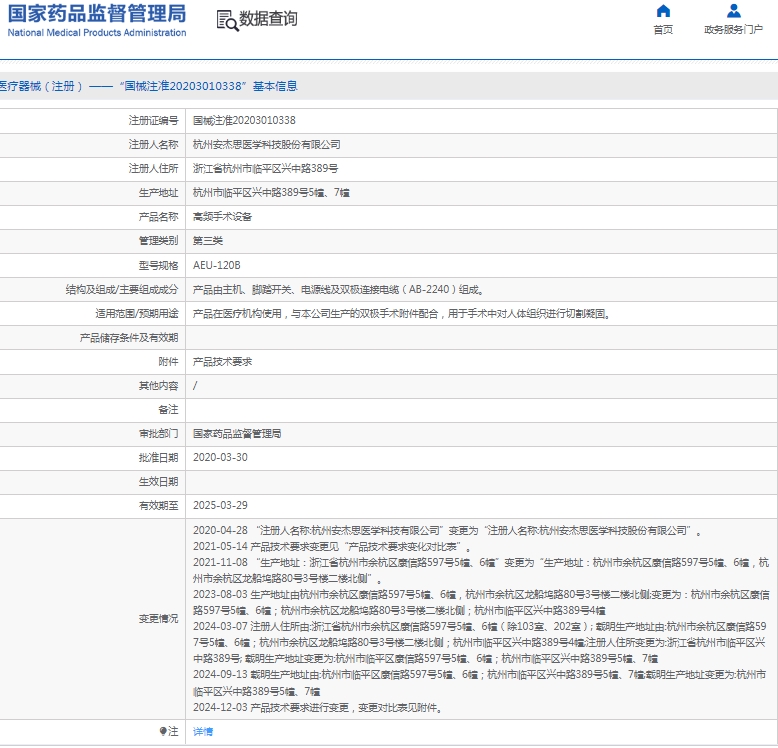The width and height of the screenshot is (778, 748).
Task: Click the 批准日期 row label
Action: 158,457
